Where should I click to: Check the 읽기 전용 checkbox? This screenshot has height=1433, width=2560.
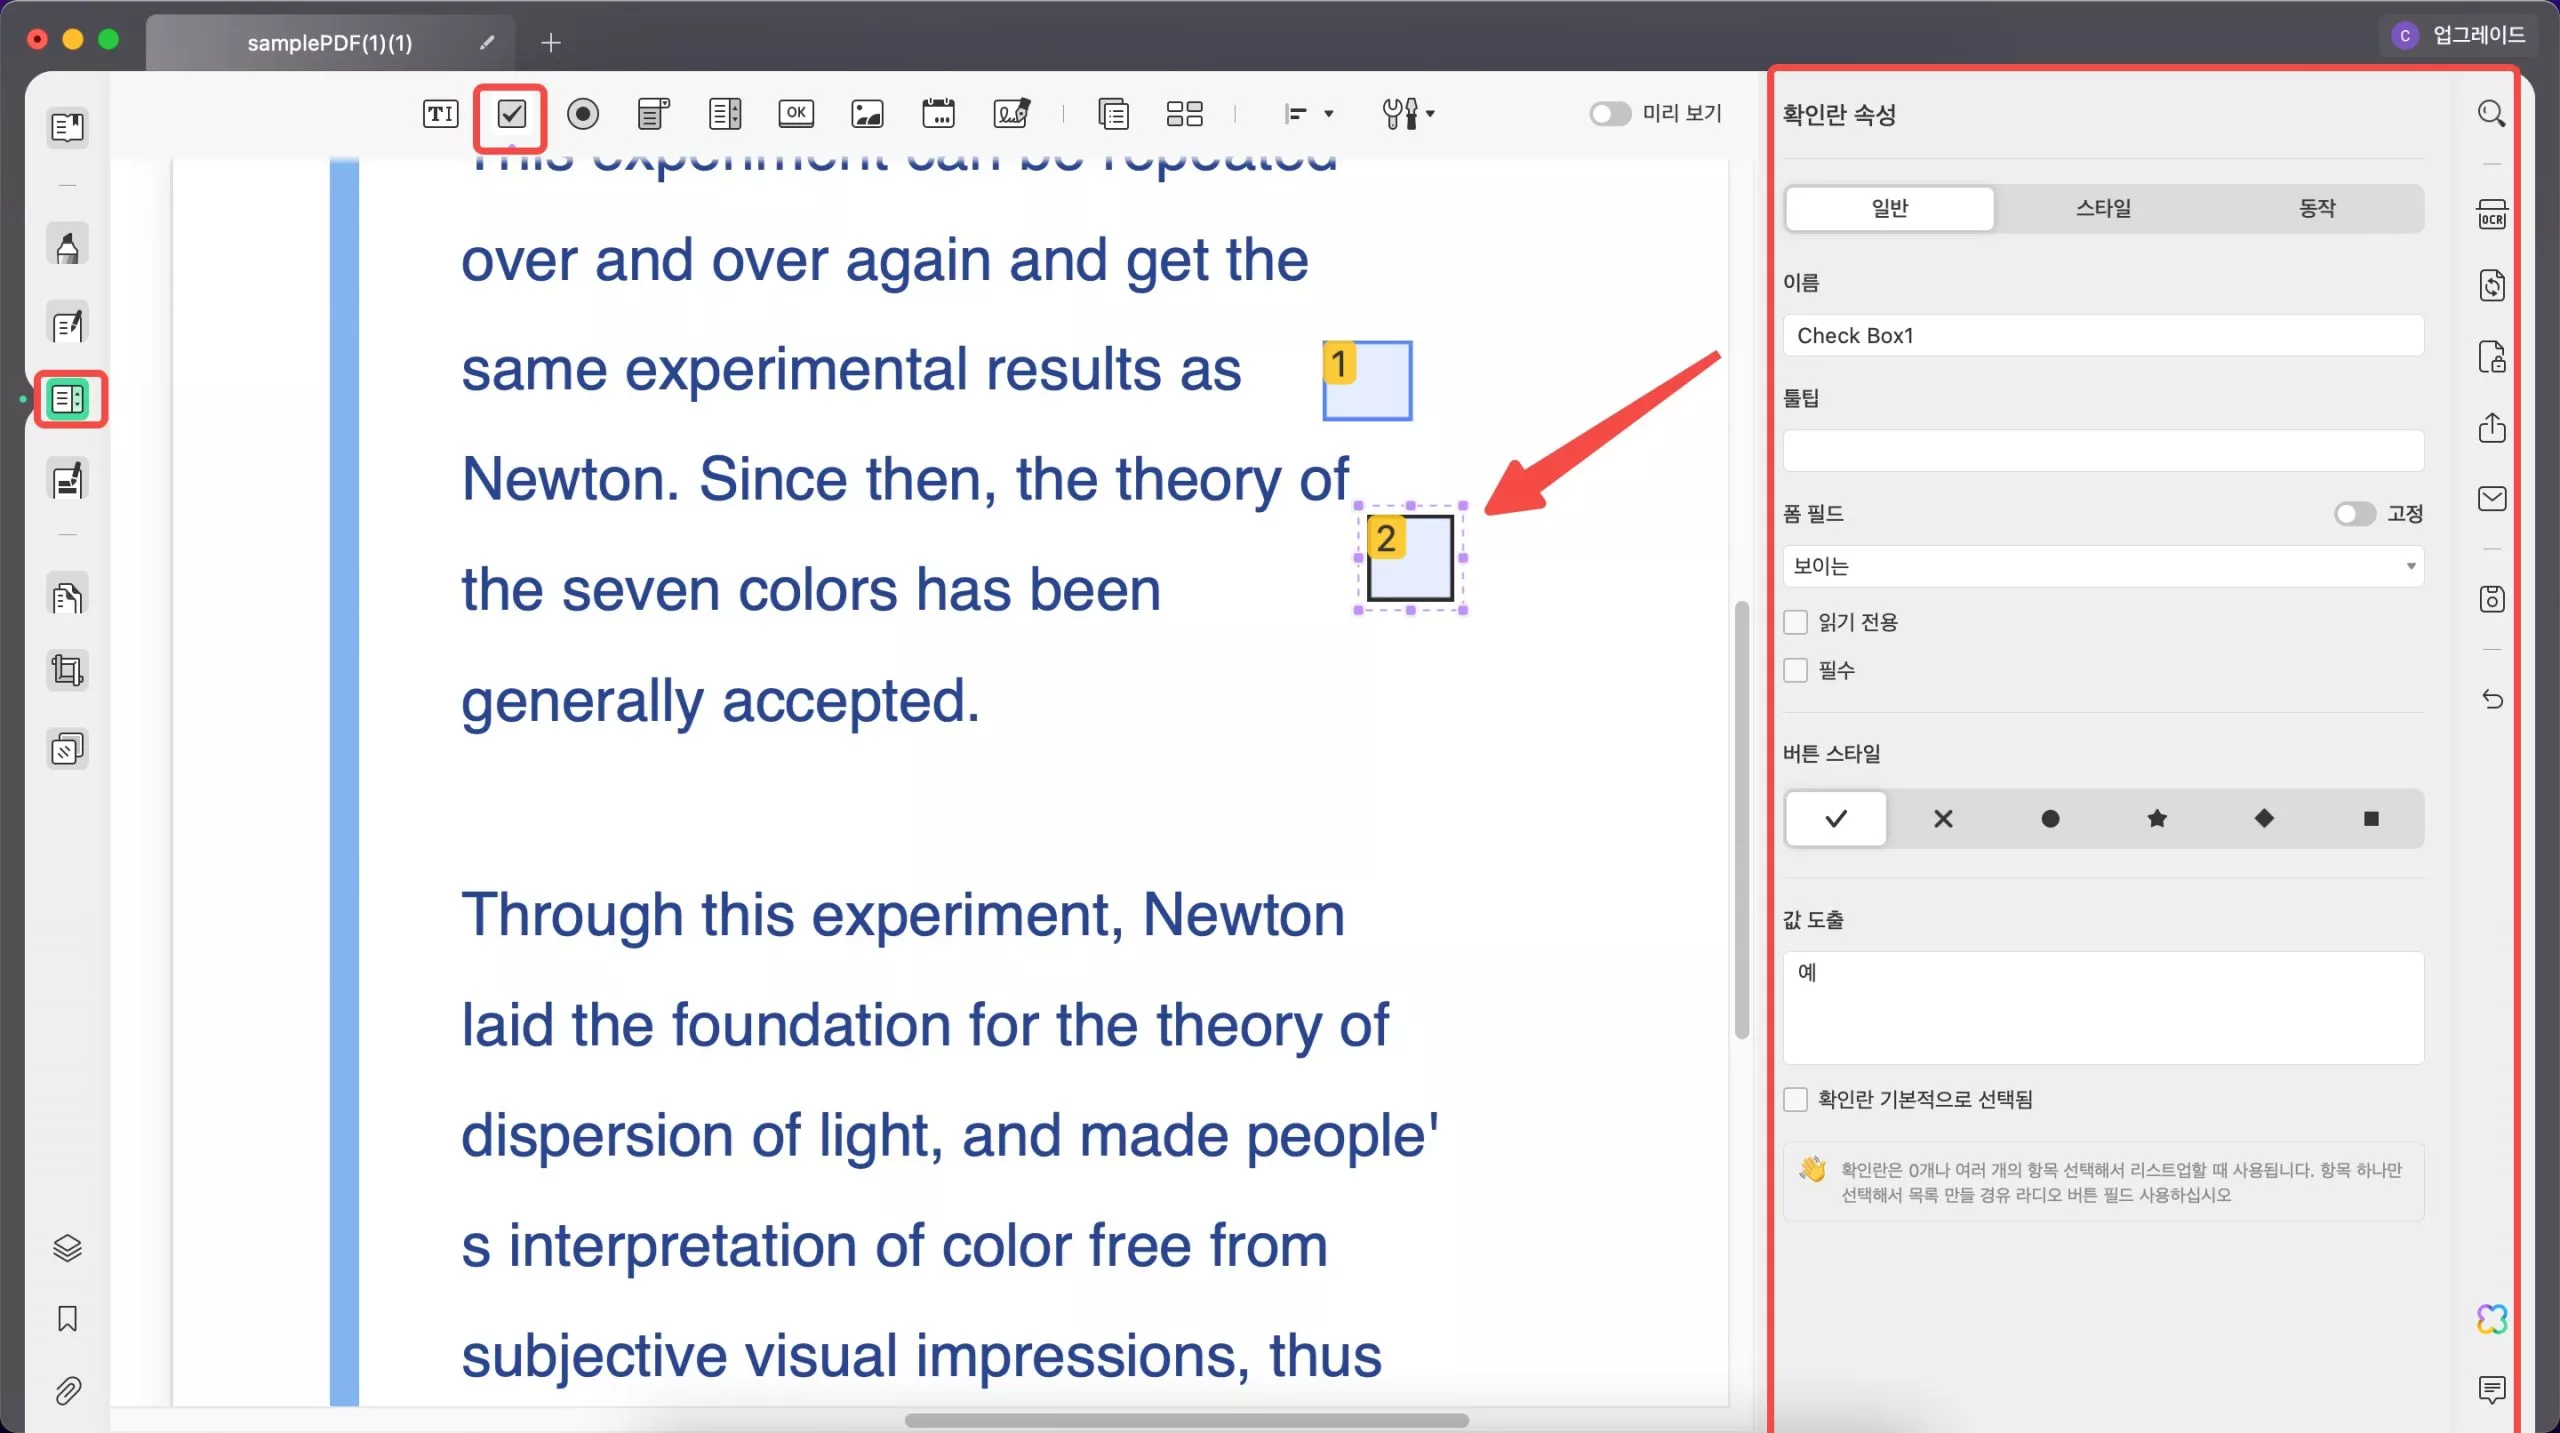click(x=1796, y=622)
